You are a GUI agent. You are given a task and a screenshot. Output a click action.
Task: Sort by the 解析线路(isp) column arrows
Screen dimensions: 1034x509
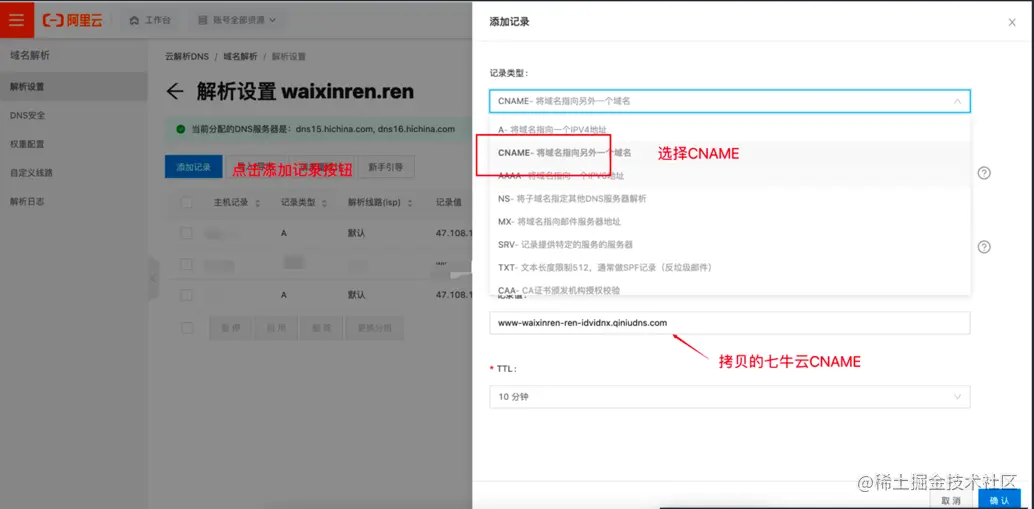tap(410, 202)
